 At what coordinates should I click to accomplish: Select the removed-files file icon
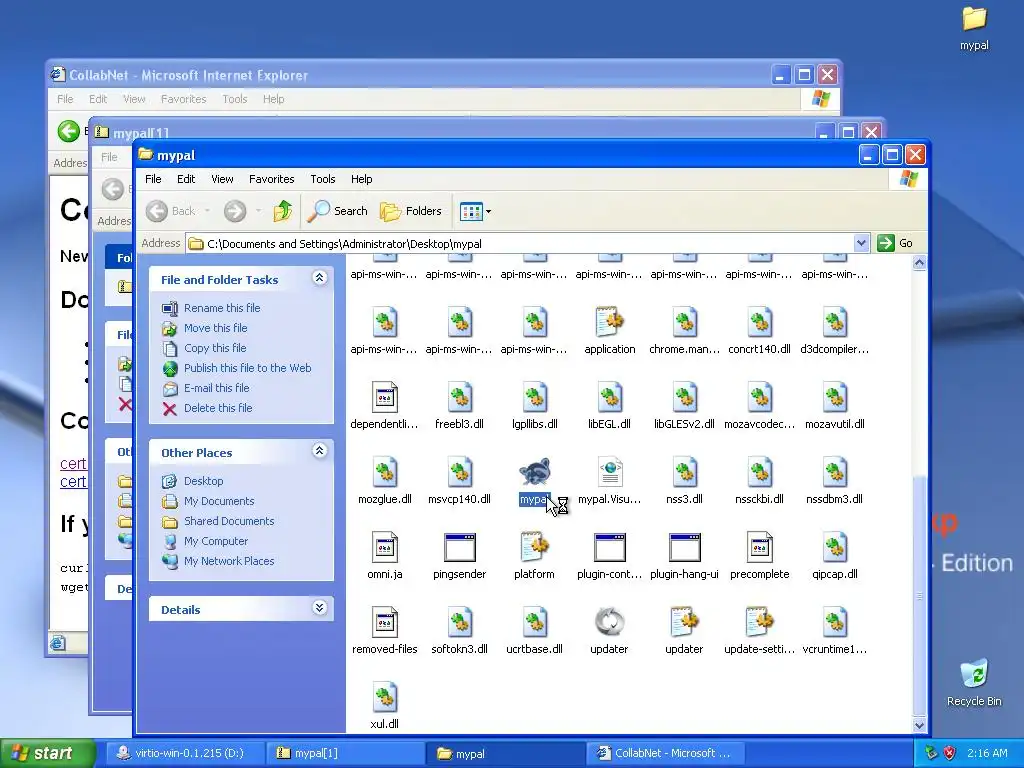(385, 622)
